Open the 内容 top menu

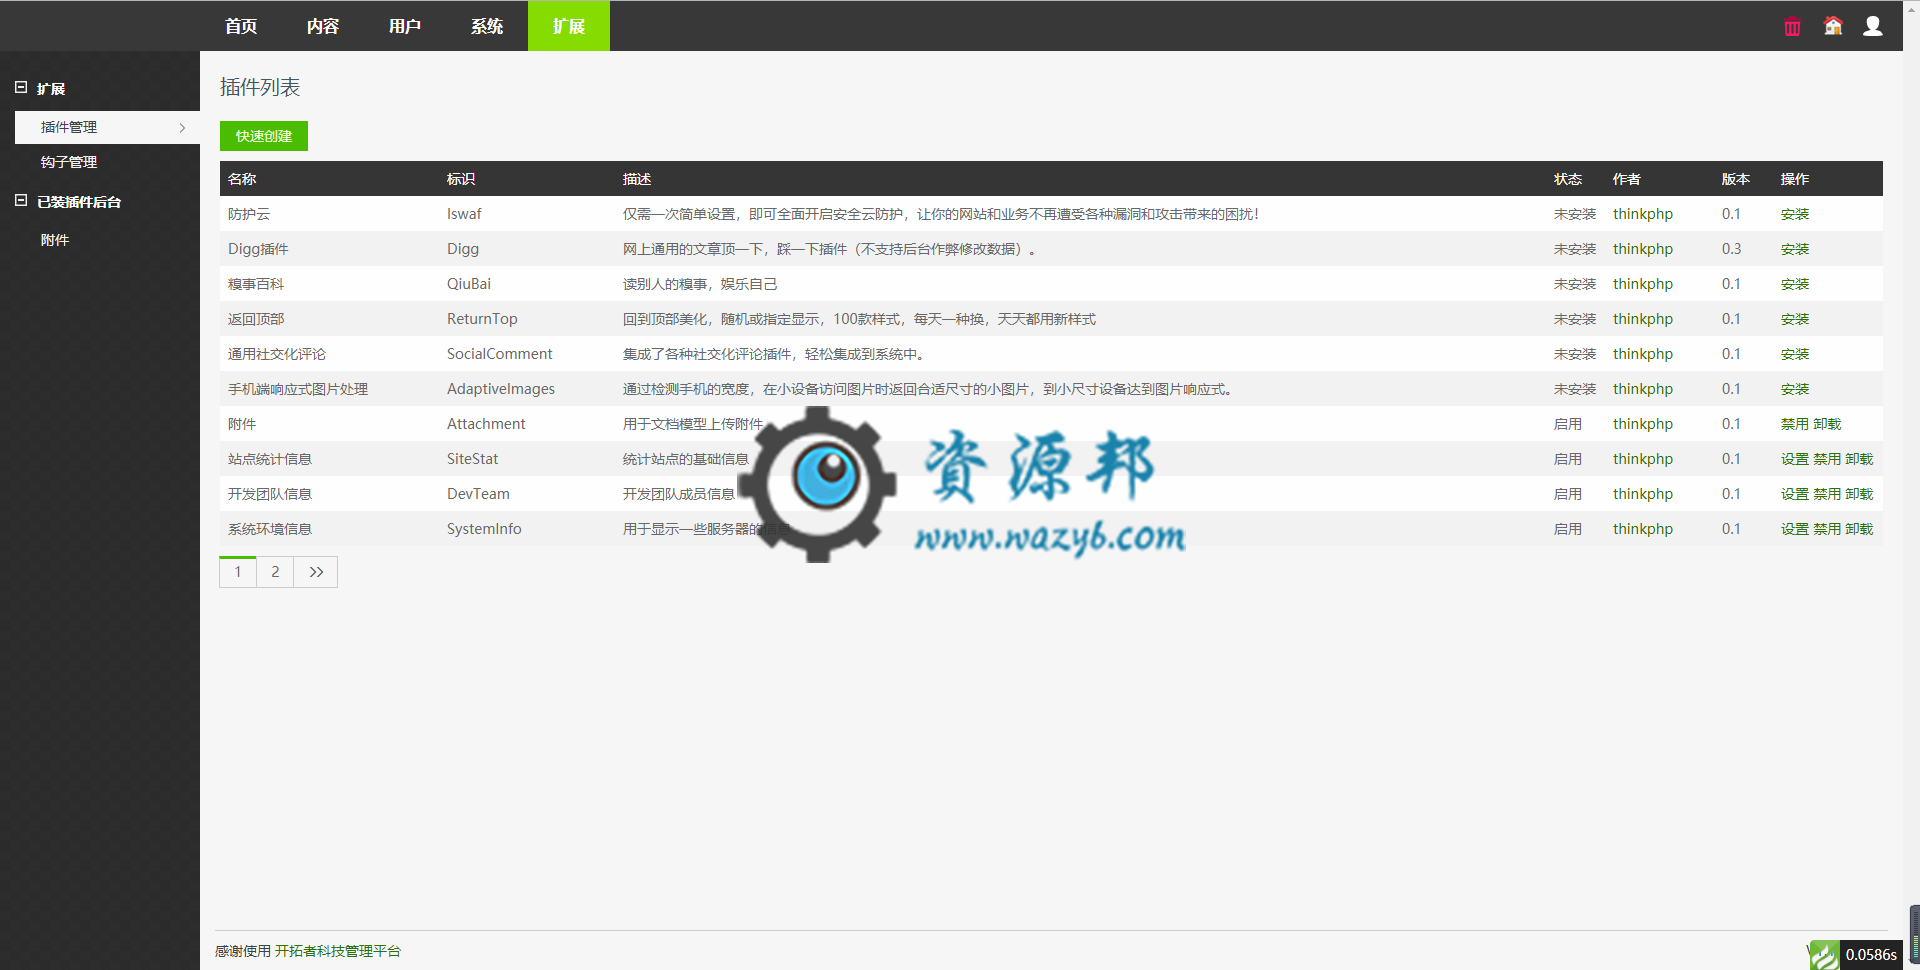point(323,26)
